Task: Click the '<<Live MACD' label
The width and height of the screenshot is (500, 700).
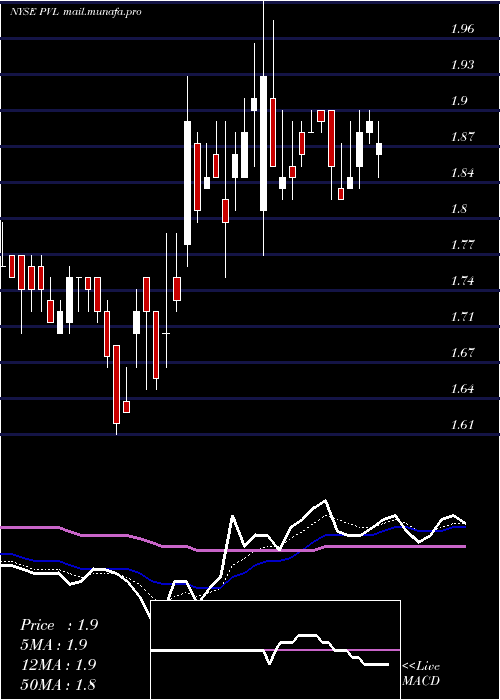Action: tap(421, 673)
